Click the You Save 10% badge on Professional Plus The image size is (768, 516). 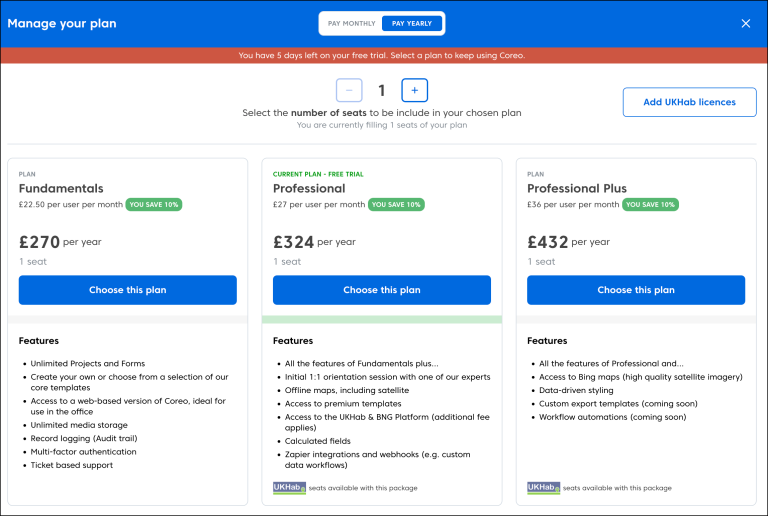650,205
